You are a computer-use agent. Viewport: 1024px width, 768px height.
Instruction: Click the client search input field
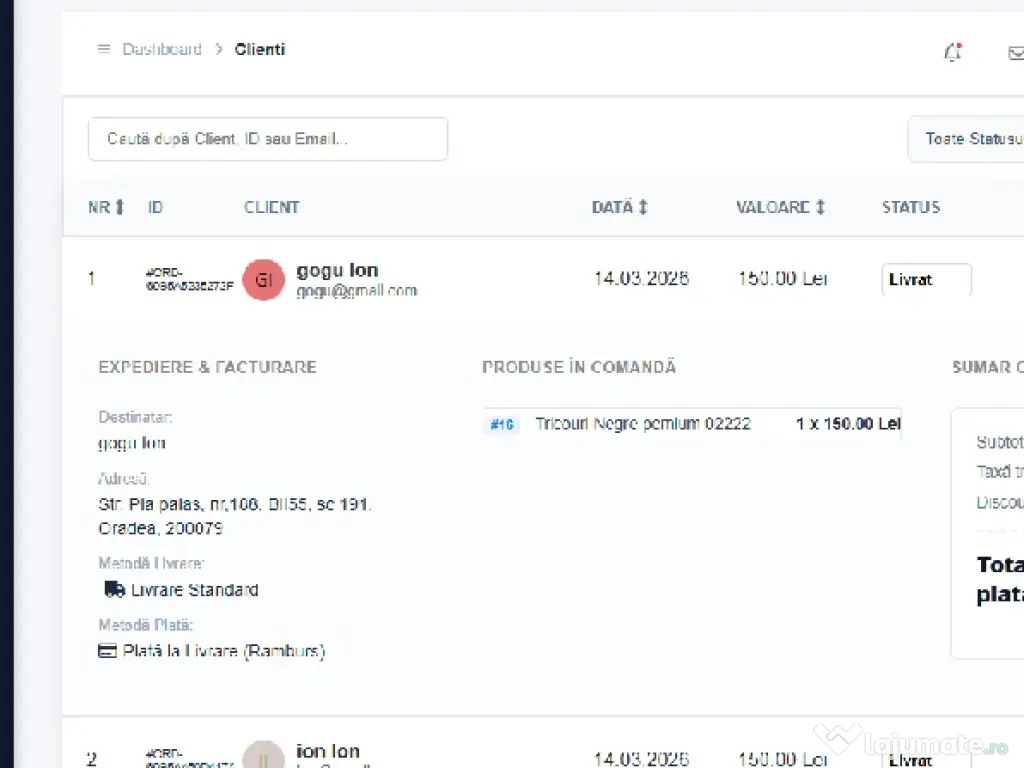pos(267,138)
